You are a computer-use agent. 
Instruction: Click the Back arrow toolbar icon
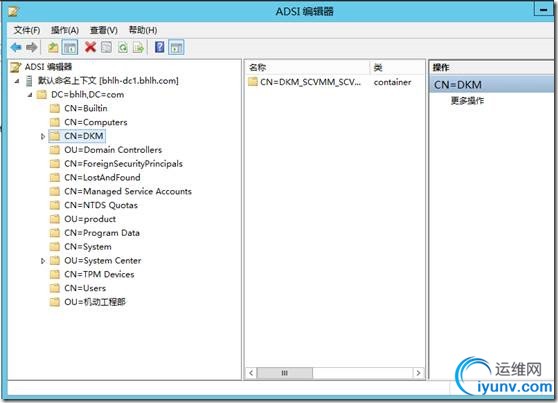[x=16, y=47]
